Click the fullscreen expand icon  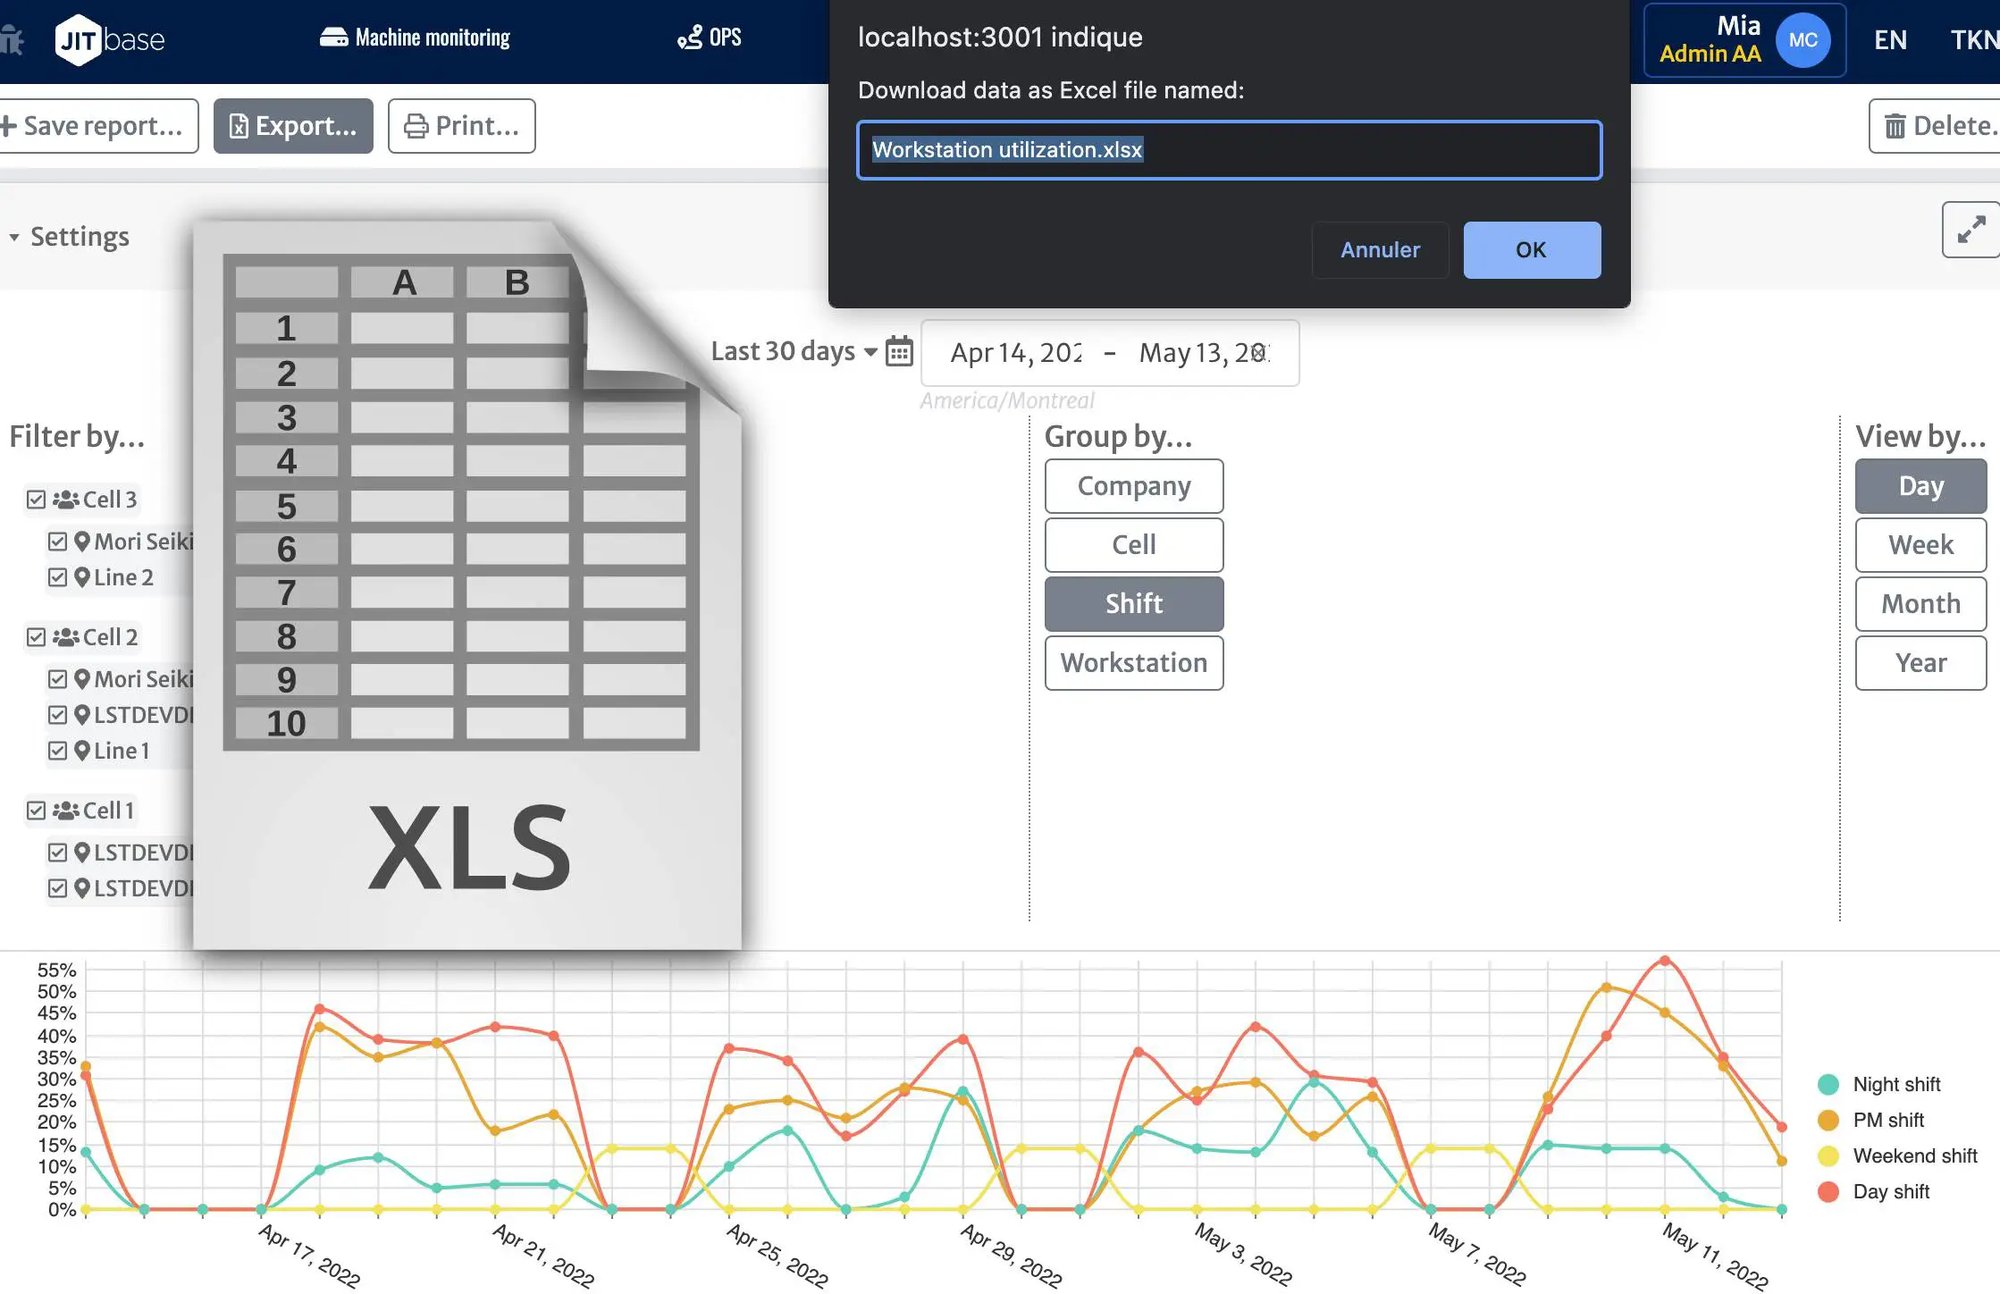point(1971,233)
